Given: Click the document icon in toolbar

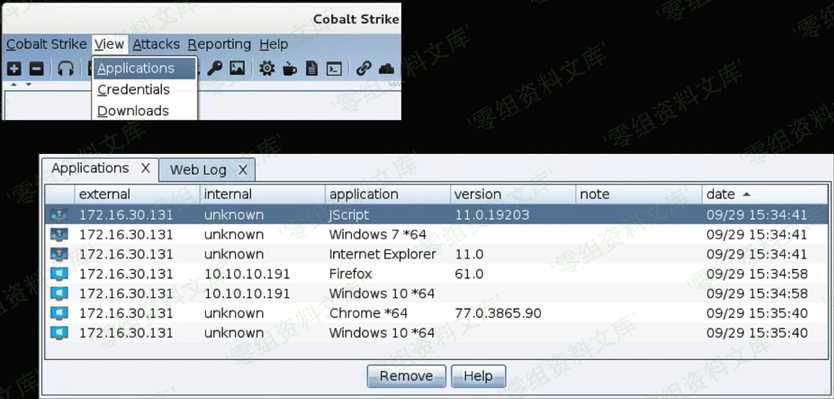Looking at the screenshot, I should point(312,68).
